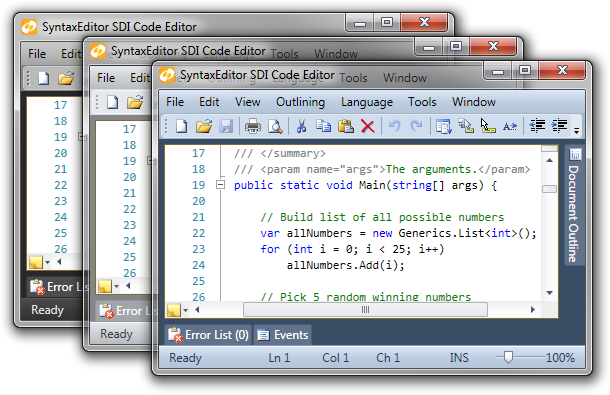Screen dimensions: 610x395
Task: Click the horizontal scrollbar thumb
Action: [x=365, y=310]
